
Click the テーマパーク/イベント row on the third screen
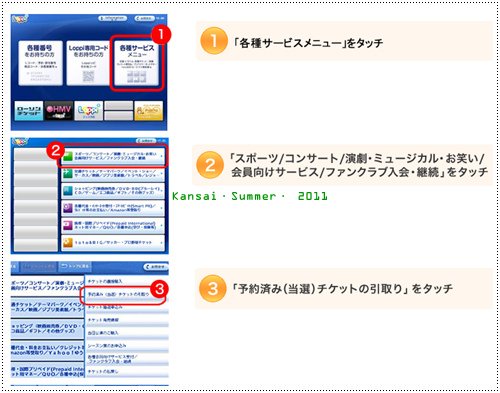point(47,307)
